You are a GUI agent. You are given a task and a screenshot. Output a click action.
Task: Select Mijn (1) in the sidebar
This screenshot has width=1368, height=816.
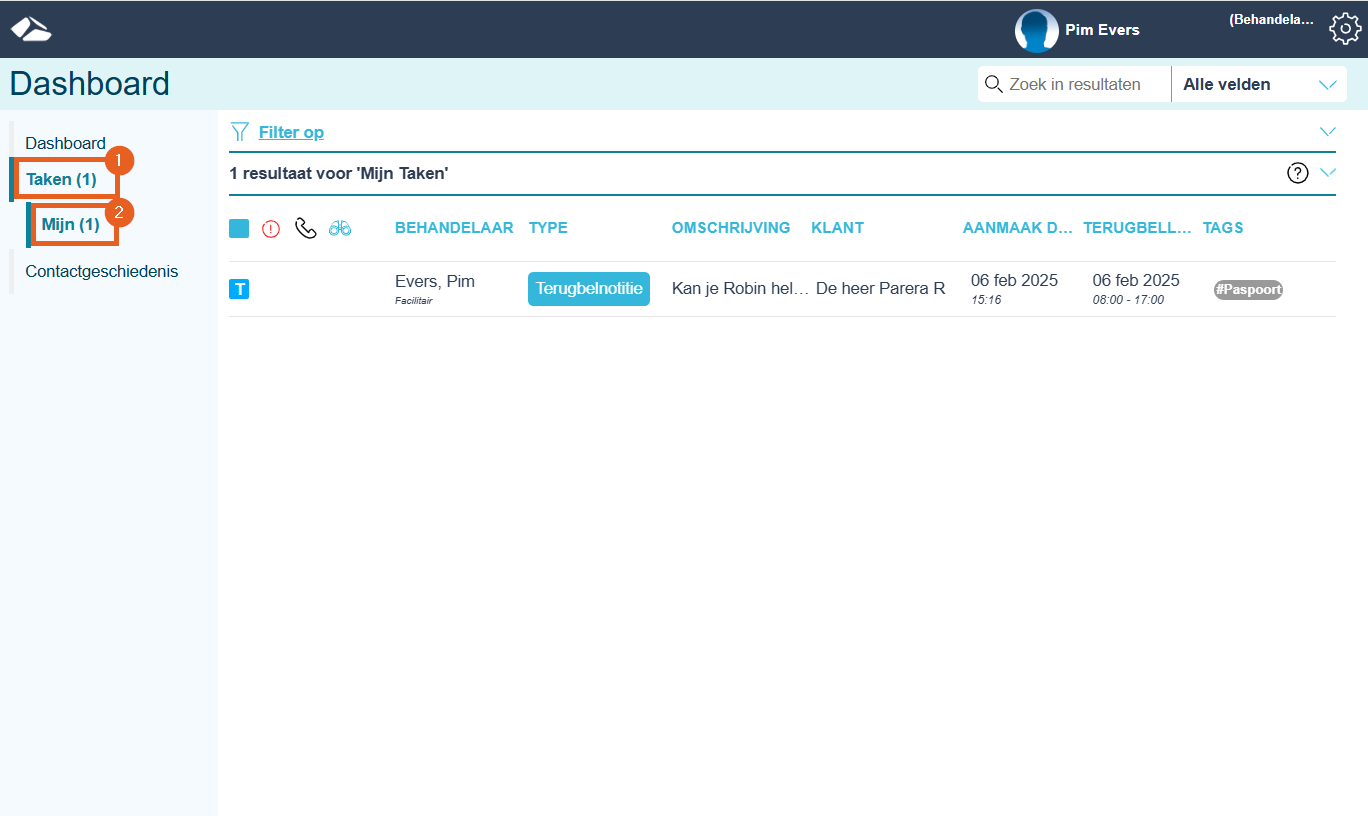(x=70, y=224)
